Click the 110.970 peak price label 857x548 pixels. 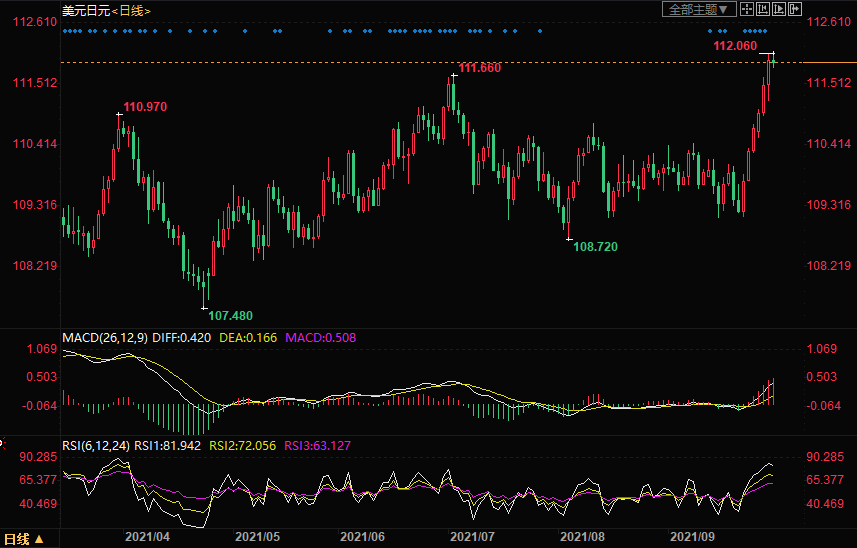pyautogui.click(x=145, y=106)
